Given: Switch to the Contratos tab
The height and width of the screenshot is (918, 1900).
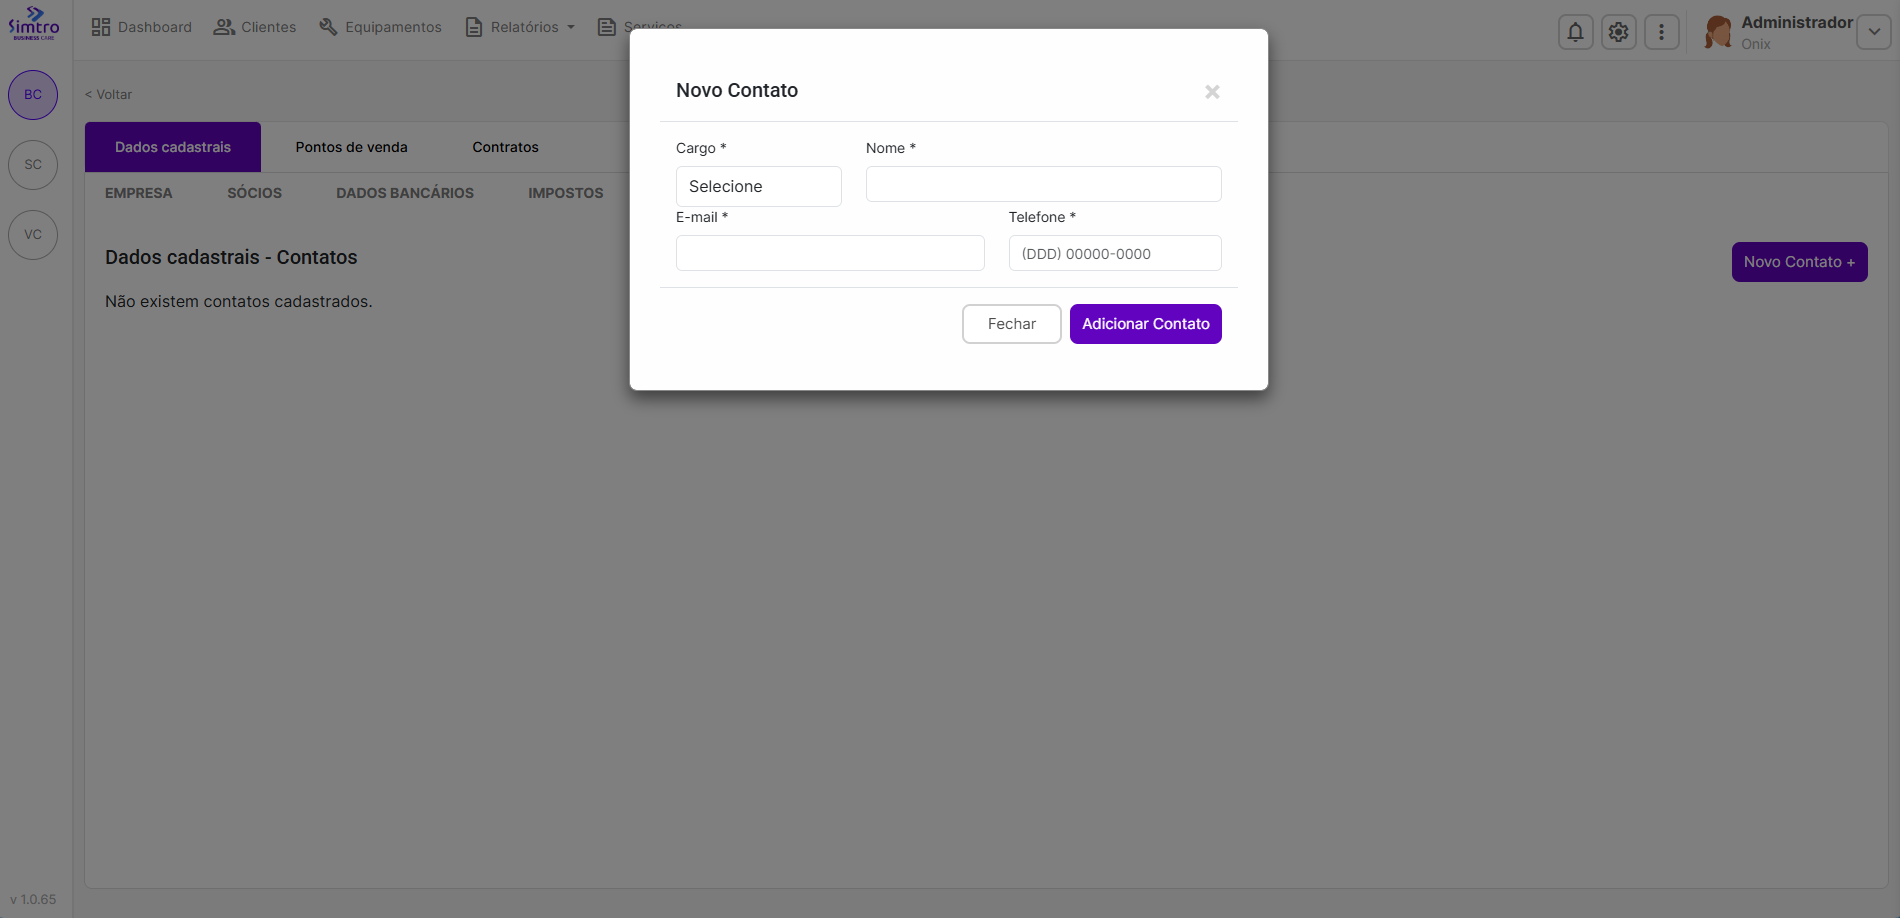Looking at the screenshot, I should tap(505, 147).
